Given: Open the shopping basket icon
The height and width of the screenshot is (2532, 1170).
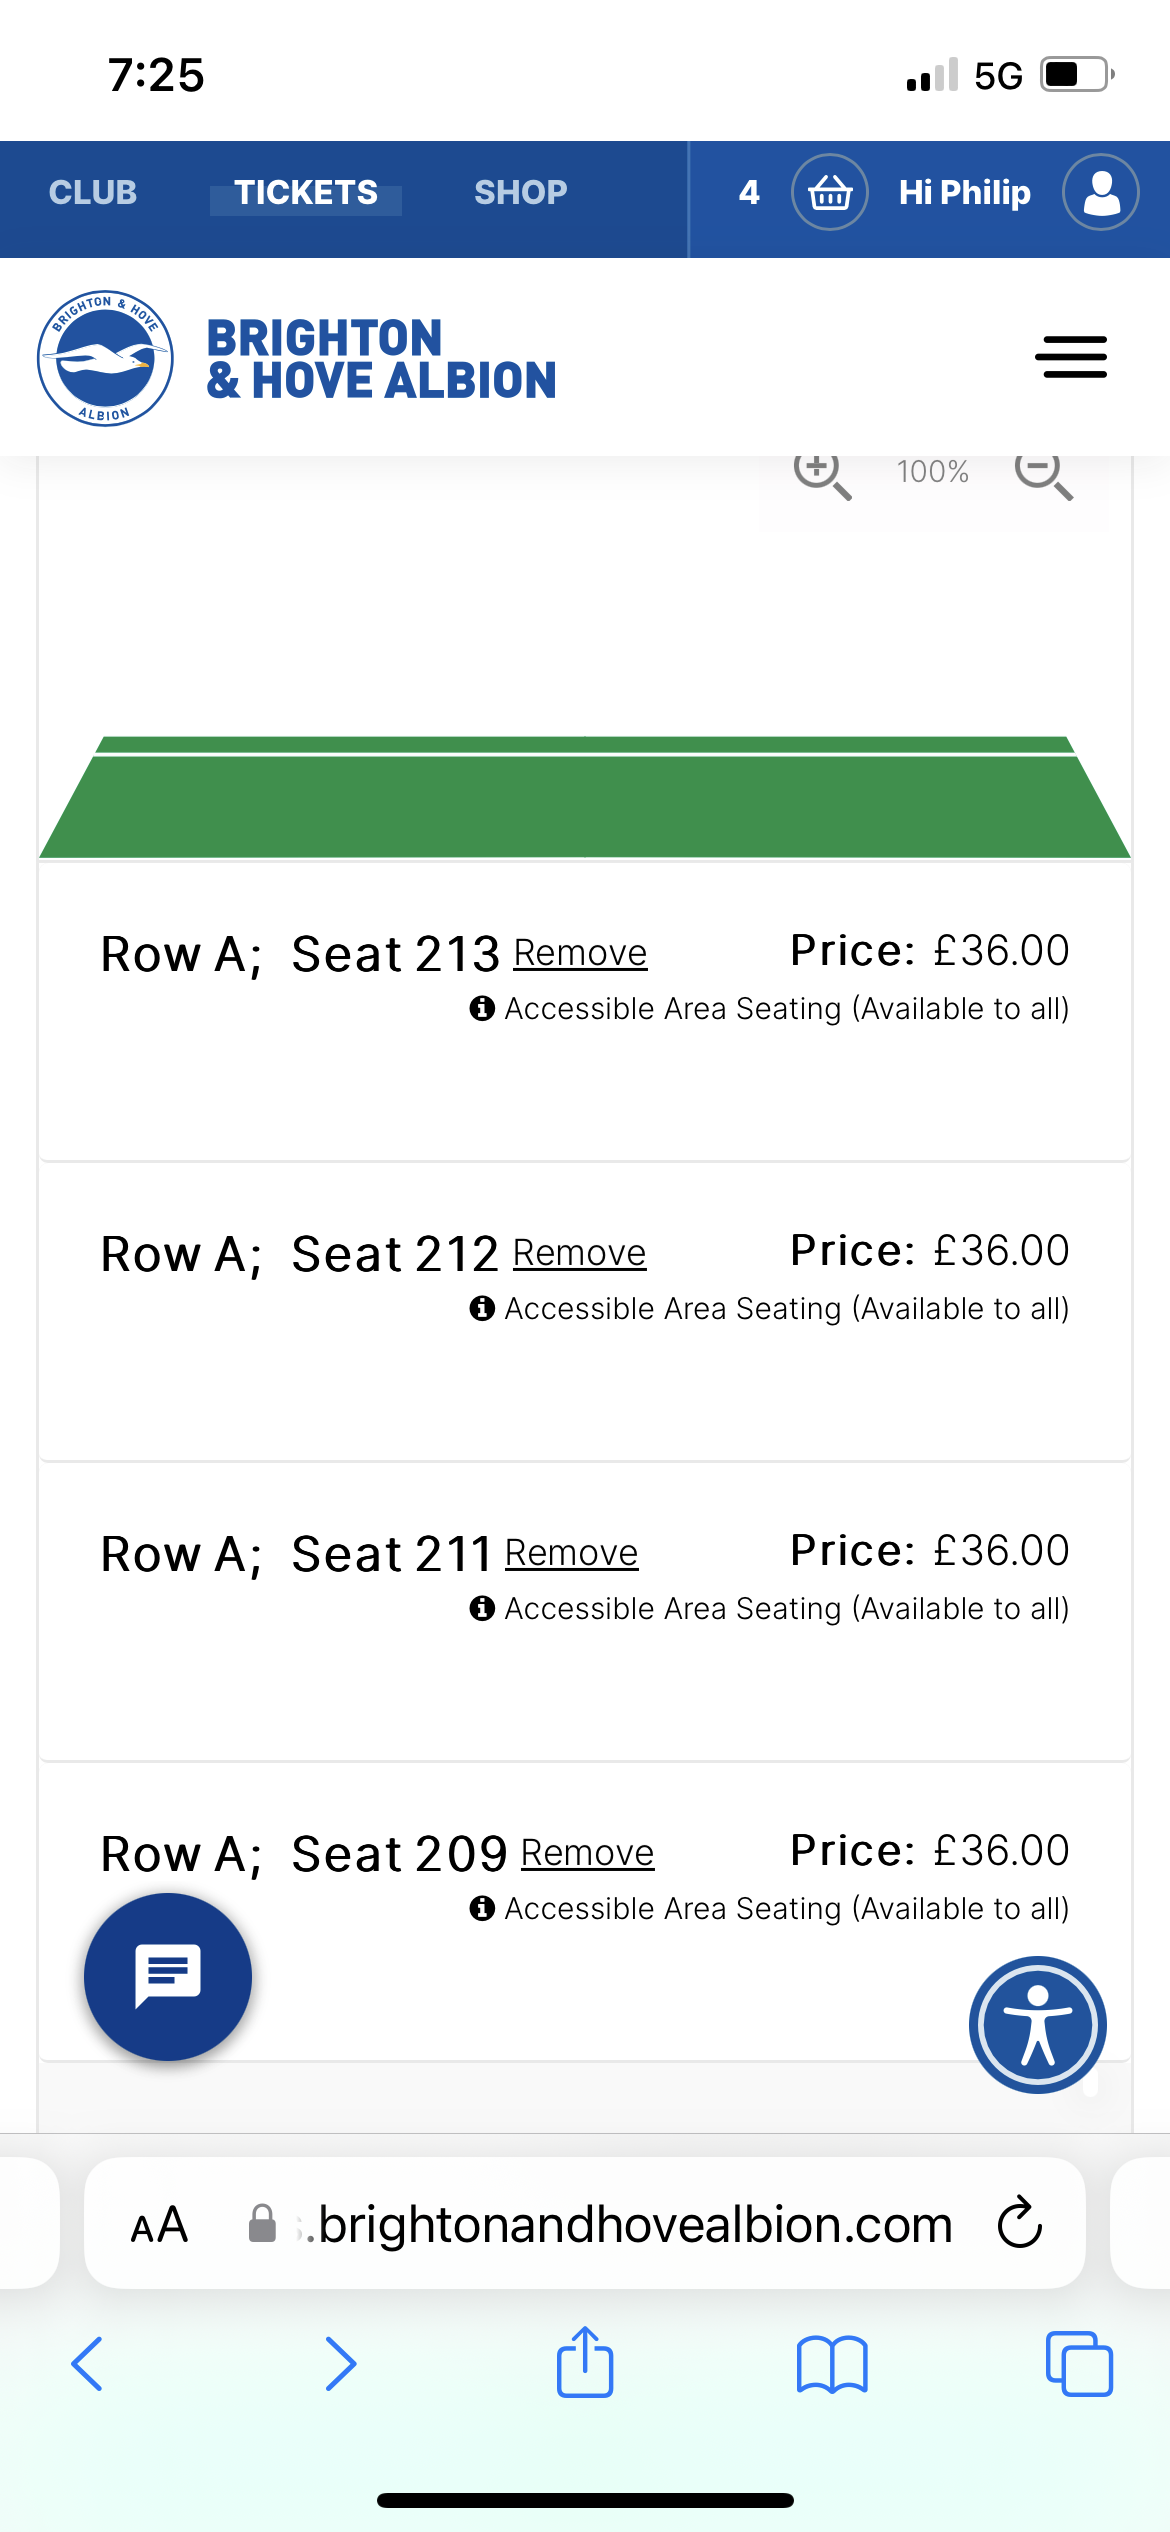Looking at the screenshot, I should coord(830,192).
